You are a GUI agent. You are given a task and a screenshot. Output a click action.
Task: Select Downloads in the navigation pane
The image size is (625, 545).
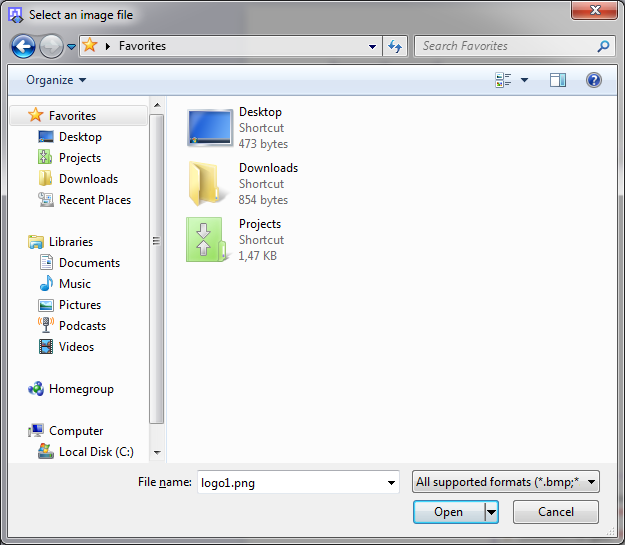[x=88, y=179]
